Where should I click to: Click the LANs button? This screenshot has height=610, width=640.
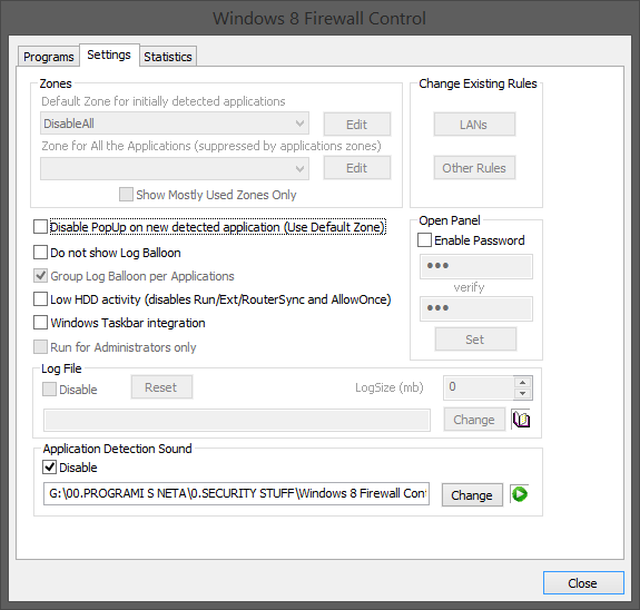[x=474, y=125]
